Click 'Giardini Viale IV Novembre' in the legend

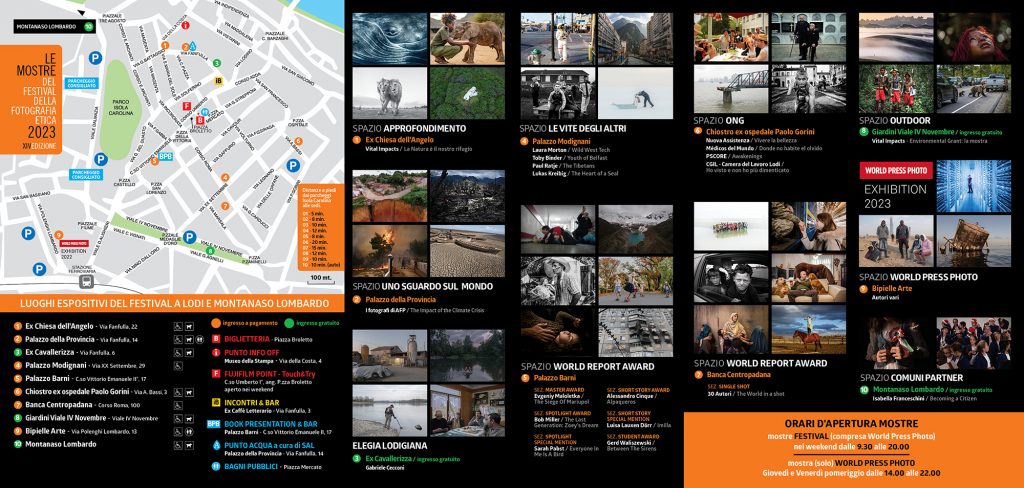(86, 418)
